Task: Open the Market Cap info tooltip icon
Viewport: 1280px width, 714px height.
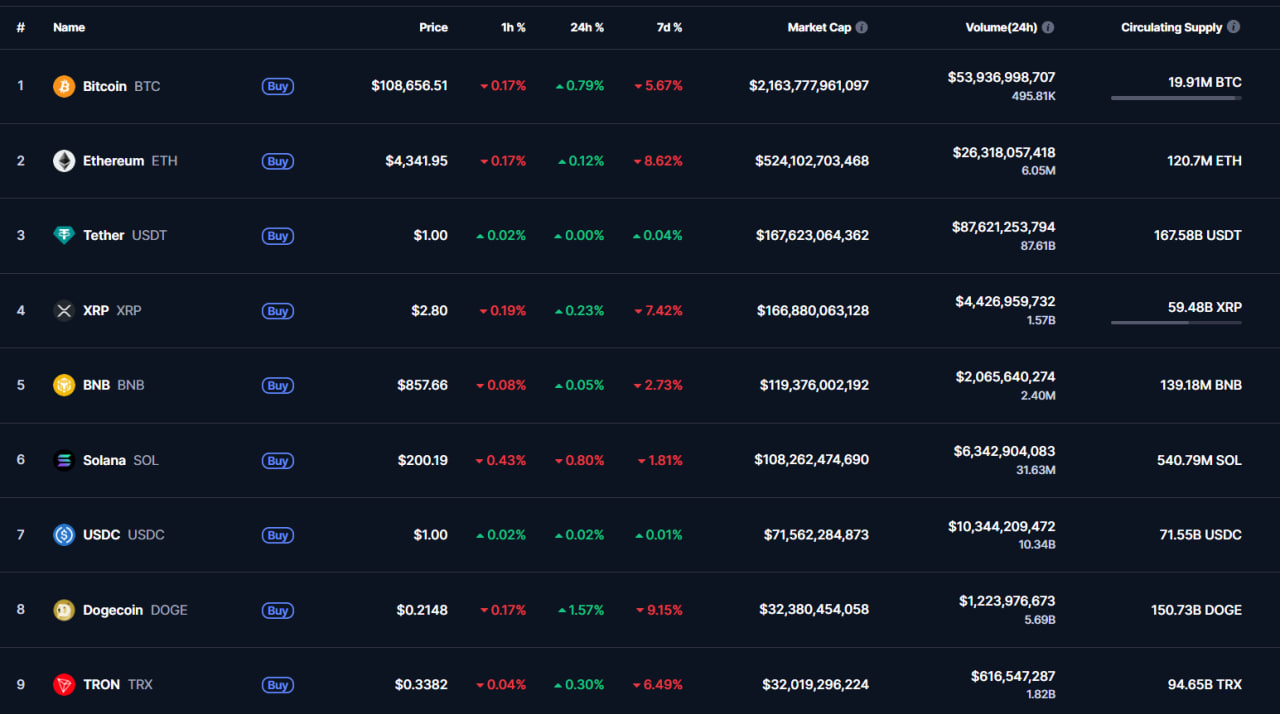Action: [x=862, y=28]
